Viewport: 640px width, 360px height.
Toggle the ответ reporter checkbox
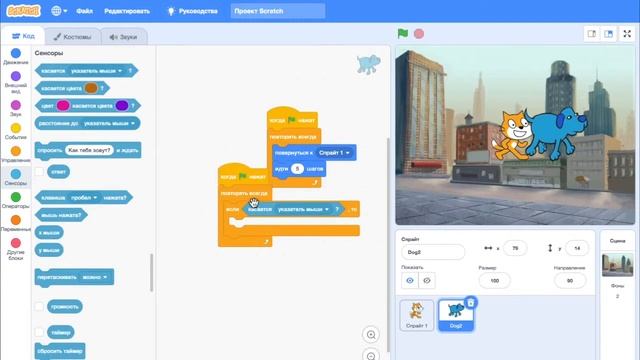tap(39, 171)
